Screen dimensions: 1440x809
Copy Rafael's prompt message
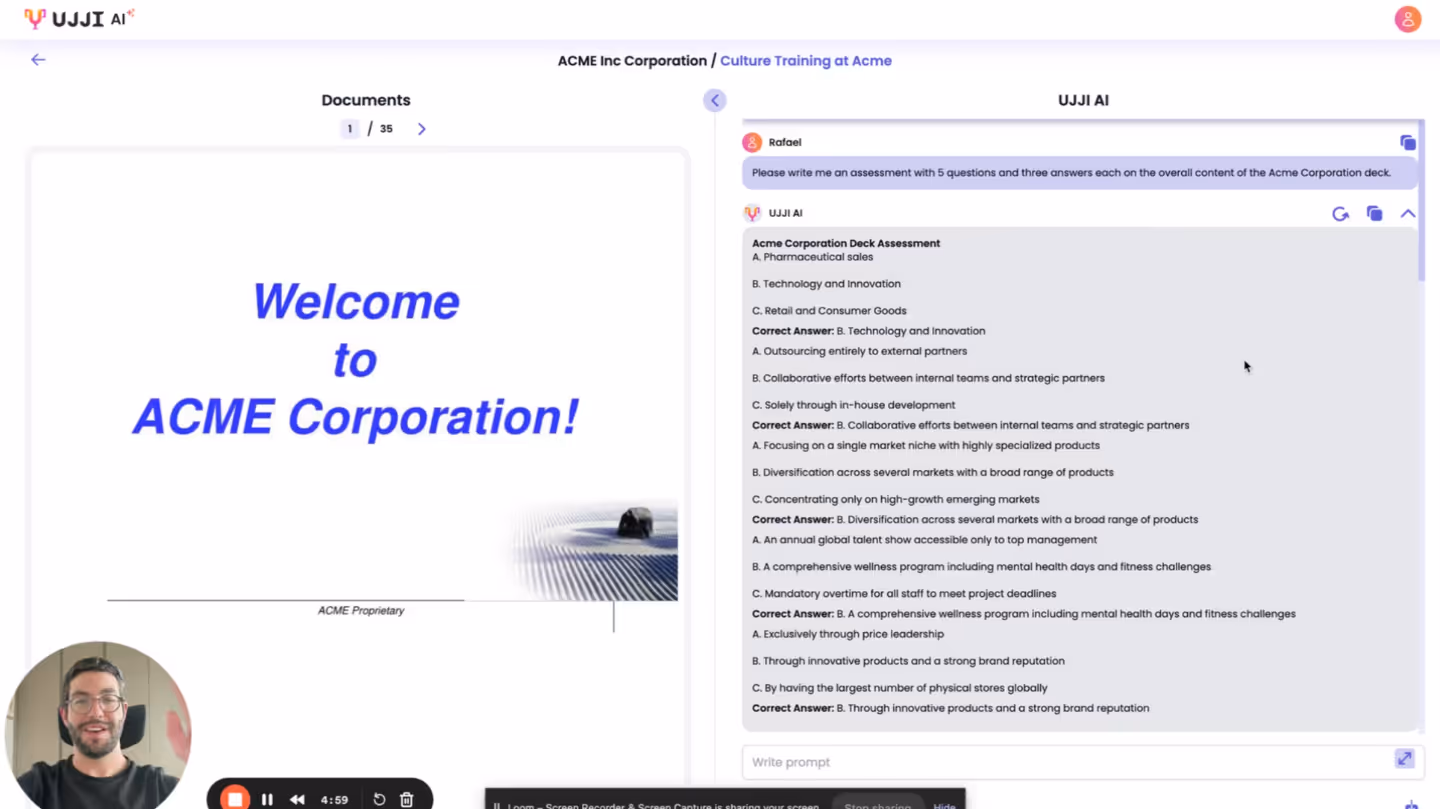[x=1407, y=143]
